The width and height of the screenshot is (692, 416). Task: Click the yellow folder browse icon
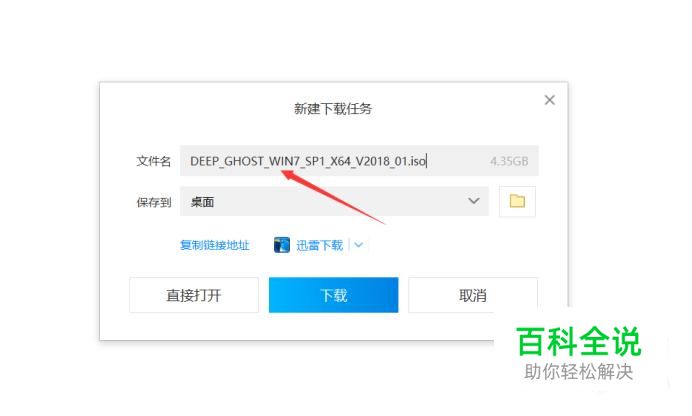click(517, 202)
